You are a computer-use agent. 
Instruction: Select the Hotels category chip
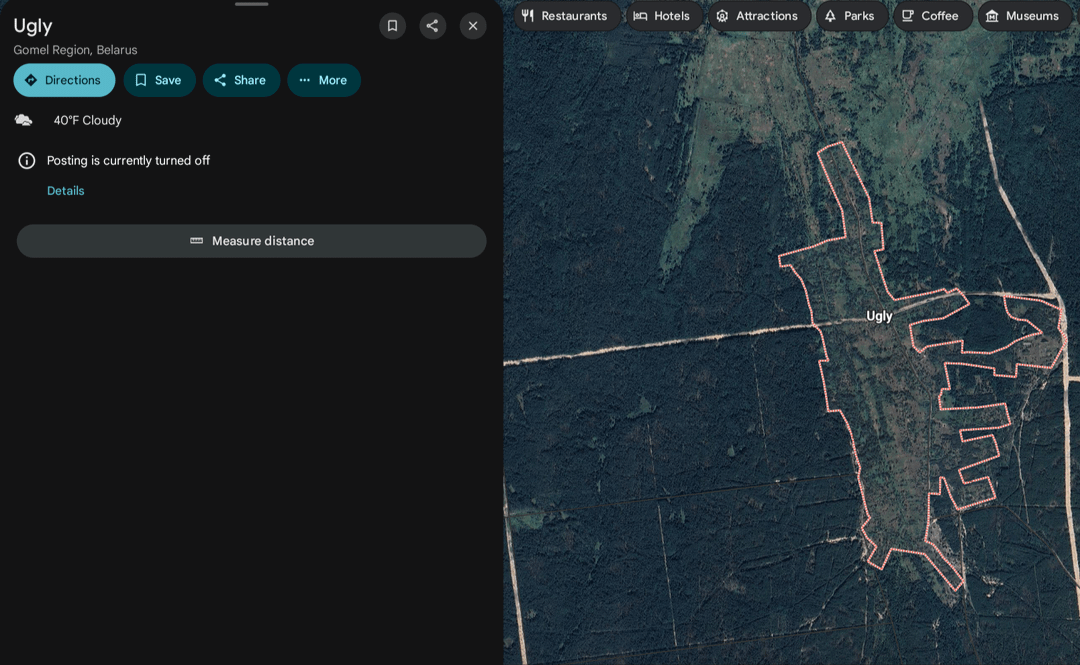coord(662,16)
